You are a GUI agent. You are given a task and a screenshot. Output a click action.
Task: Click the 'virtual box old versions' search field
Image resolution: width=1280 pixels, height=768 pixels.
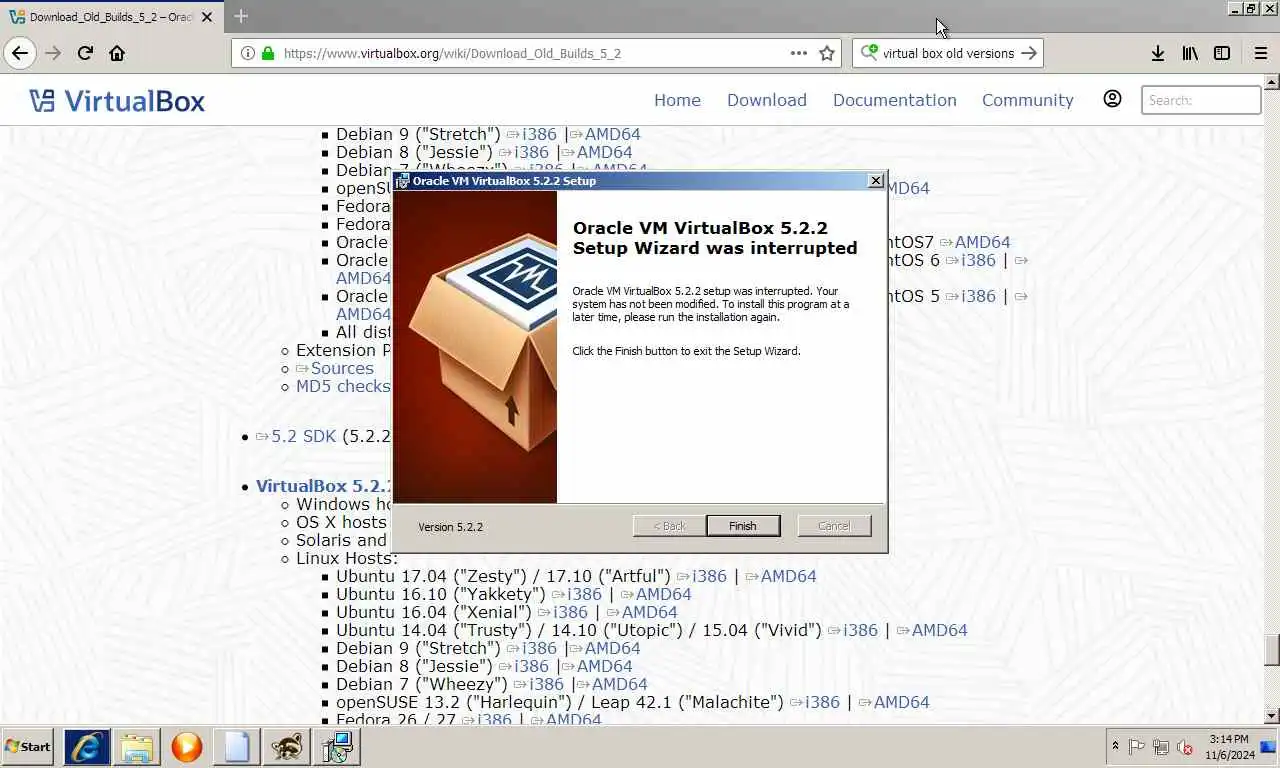(x=948, y=53)
